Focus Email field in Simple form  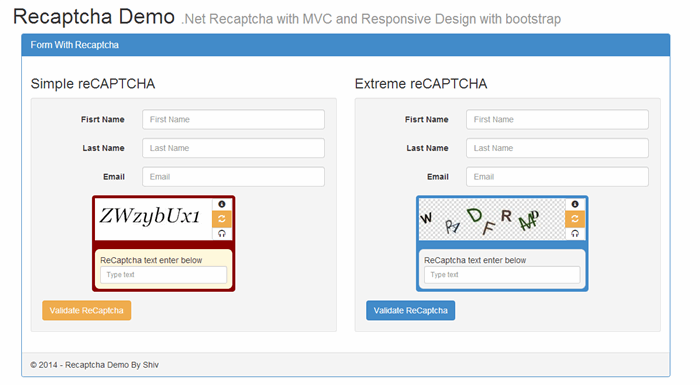(x=233, y=177)
